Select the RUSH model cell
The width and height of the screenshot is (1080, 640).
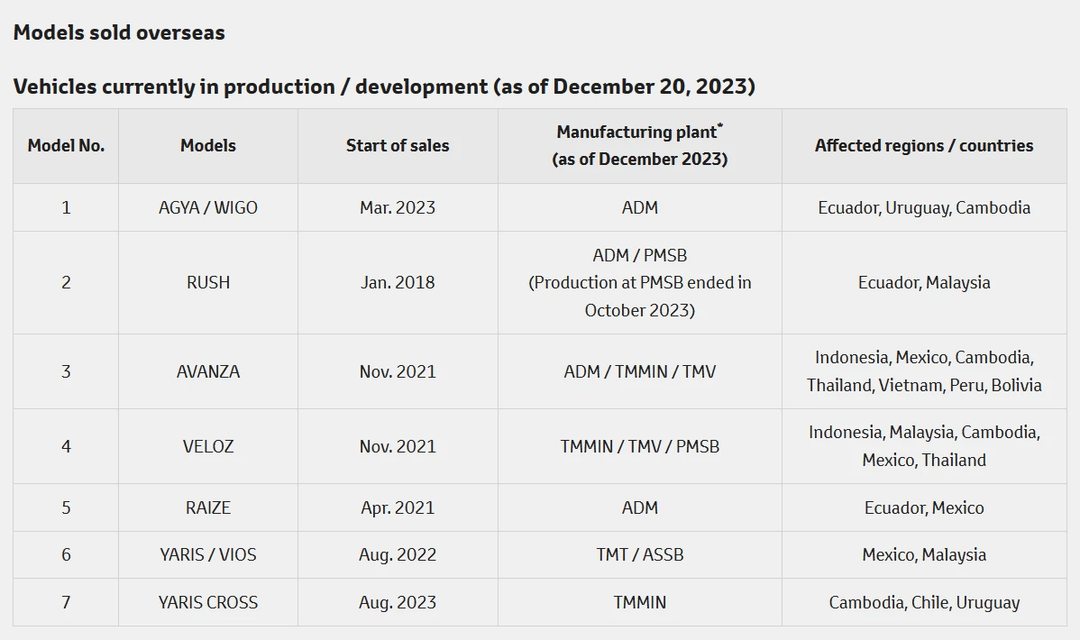[x=208, y=282]
